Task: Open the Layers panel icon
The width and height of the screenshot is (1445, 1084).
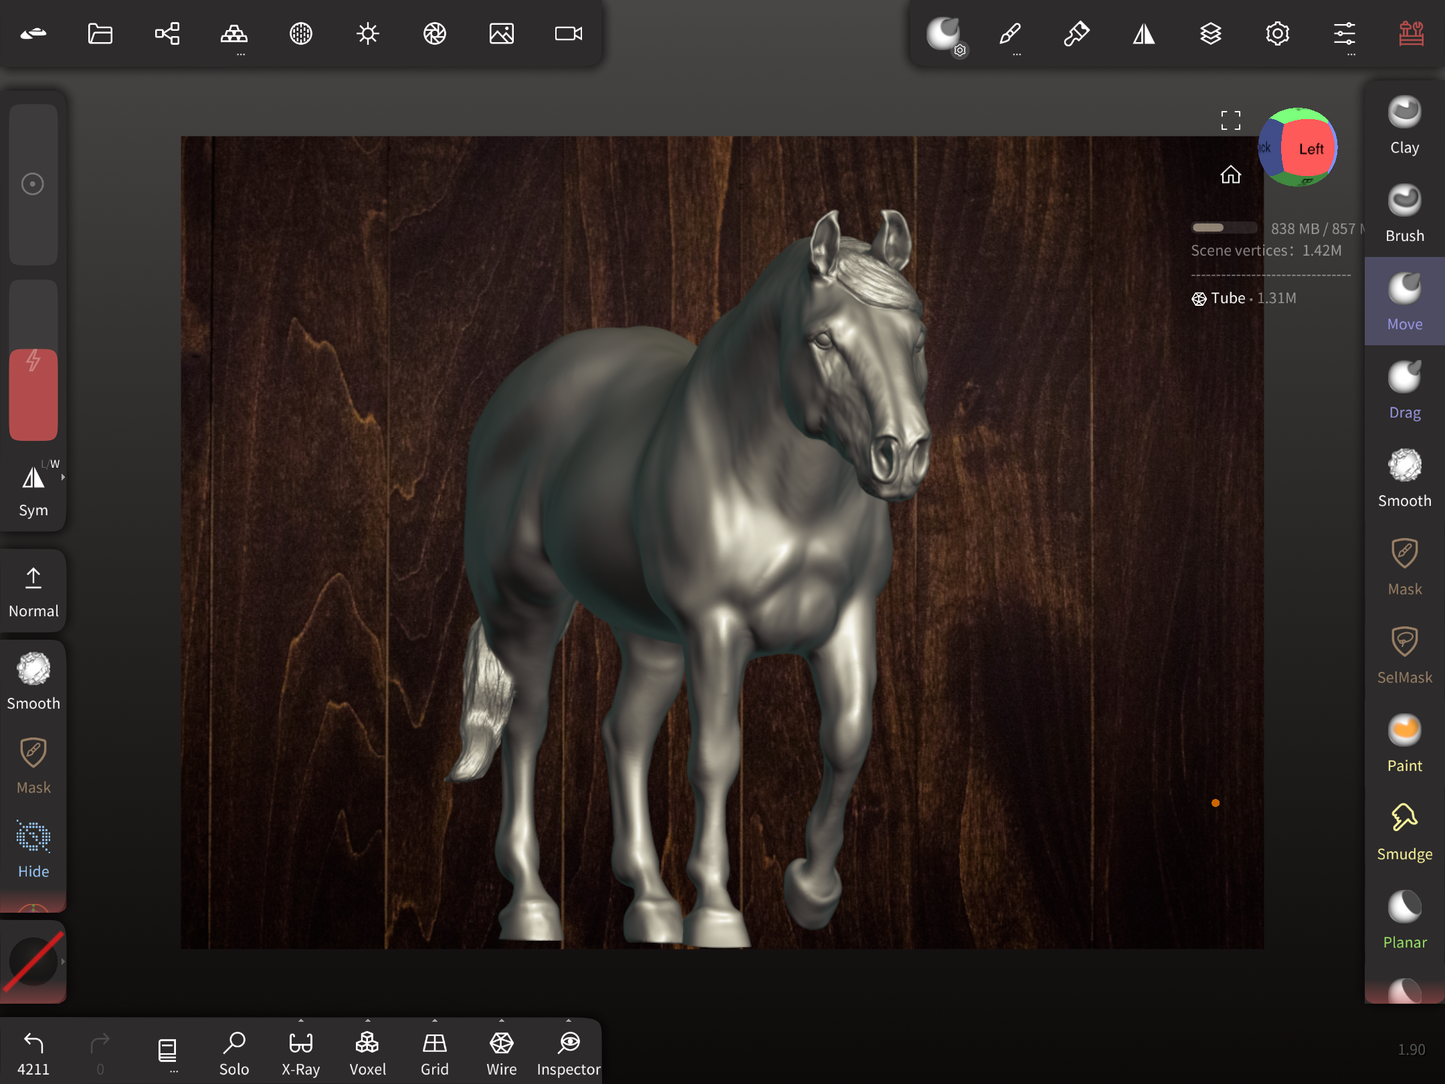Action: (1210, 34)
